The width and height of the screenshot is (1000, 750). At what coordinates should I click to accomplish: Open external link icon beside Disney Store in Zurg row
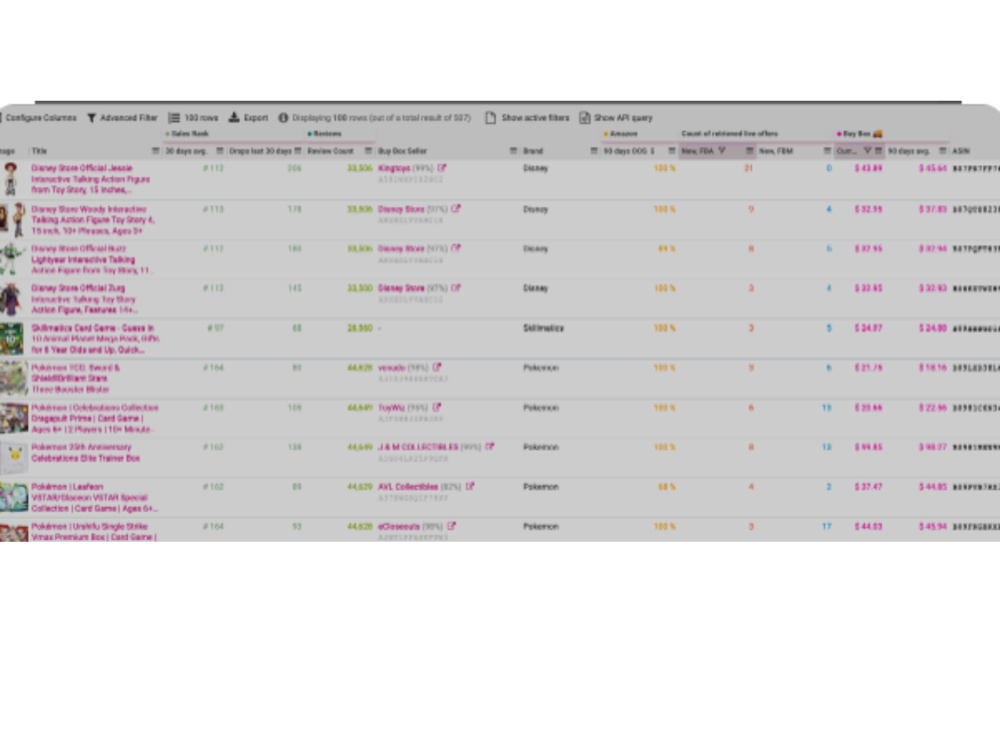pyautogui.click(x=455, y=288)
